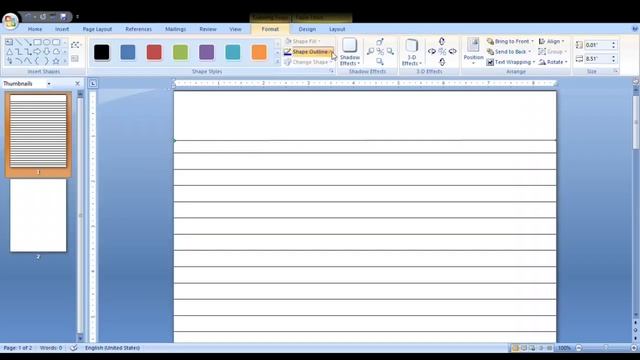Image resolution: width=640 pixels, height=360 pixels.
Task: Open Text Wrapping dropdown
Action: pos(511,62)
